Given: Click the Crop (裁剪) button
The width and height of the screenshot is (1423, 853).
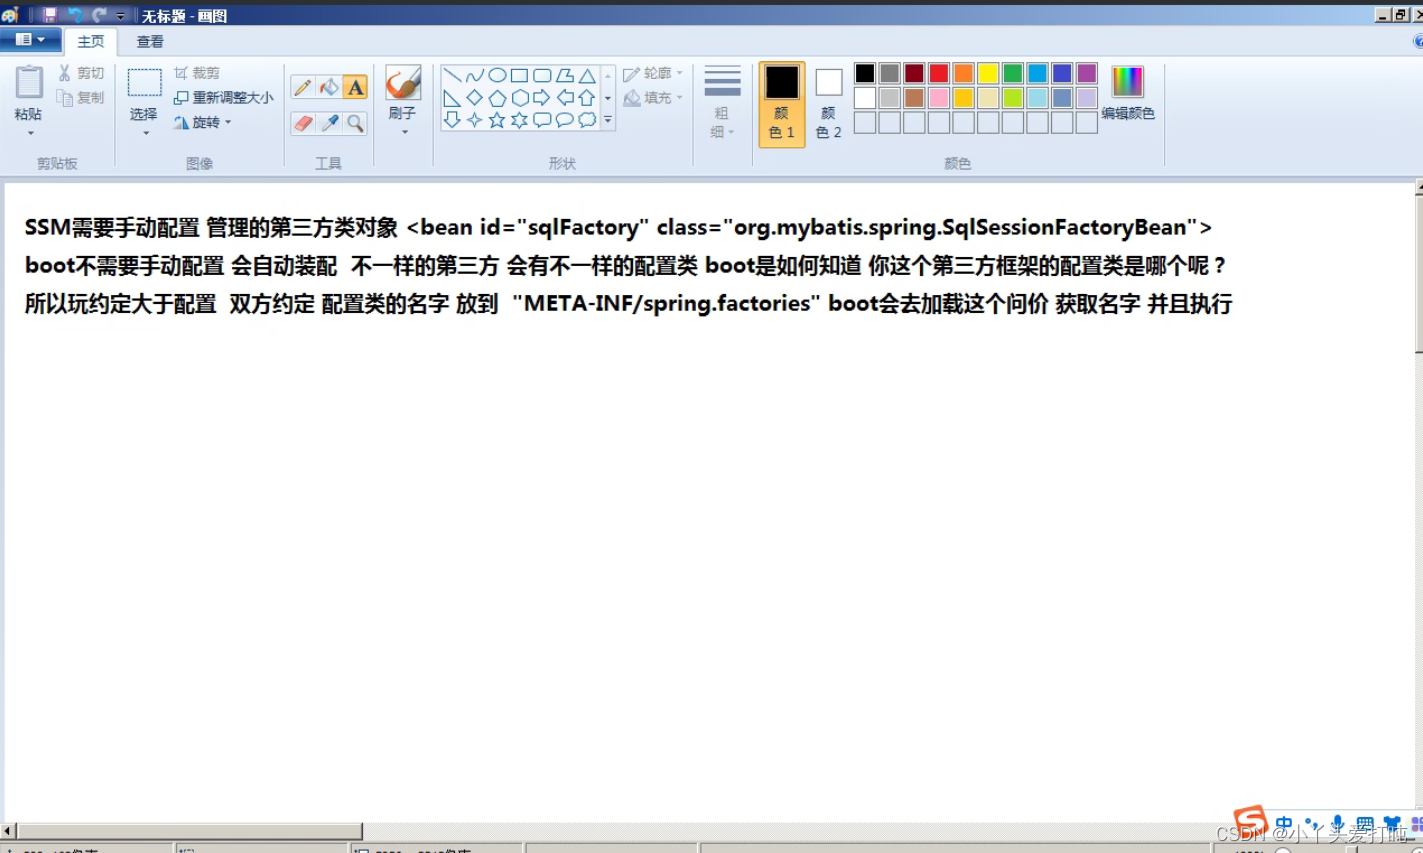Looking at the screenshot, I should point(197,73).
